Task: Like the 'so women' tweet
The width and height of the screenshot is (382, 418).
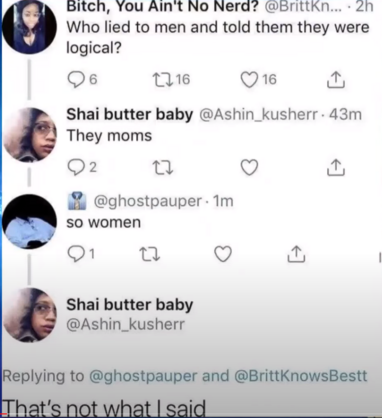Action: [223, 254]
